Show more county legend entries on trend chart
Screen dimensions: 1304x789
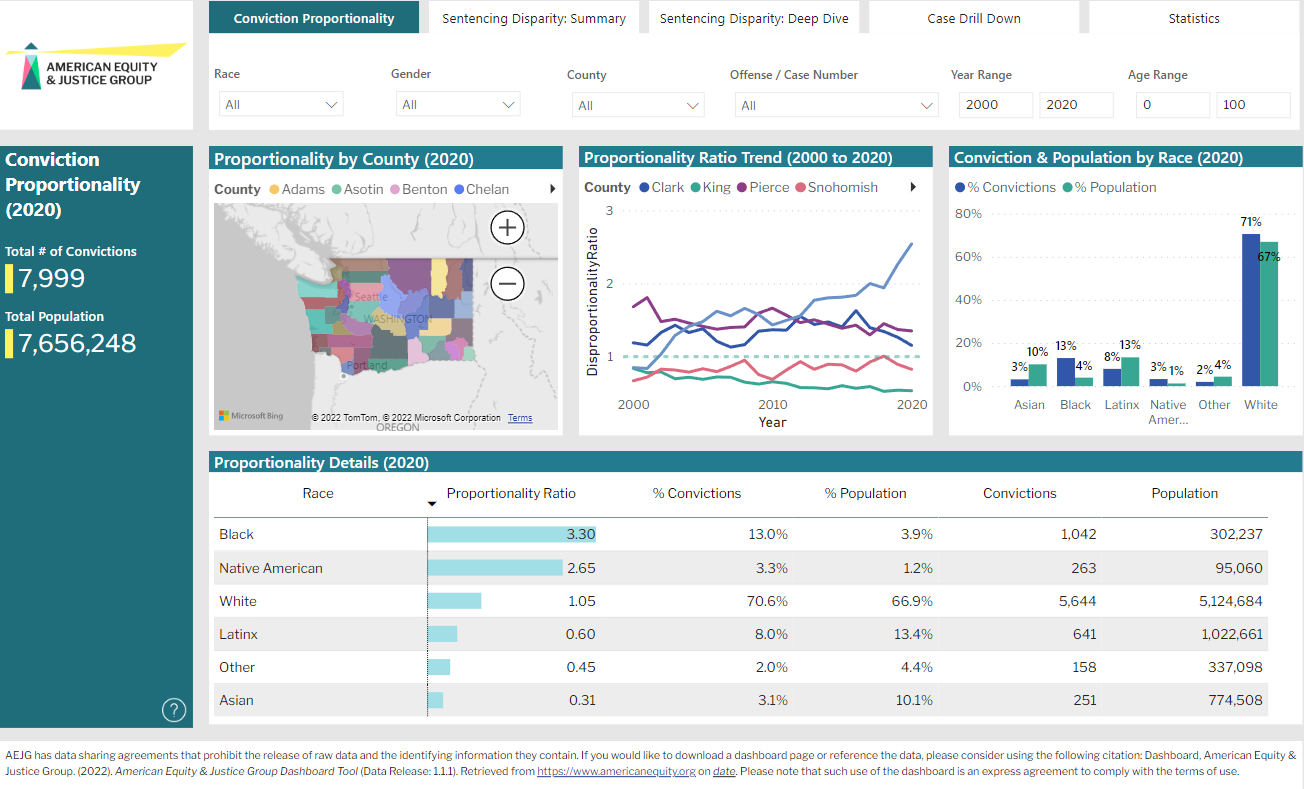[913, 187]
